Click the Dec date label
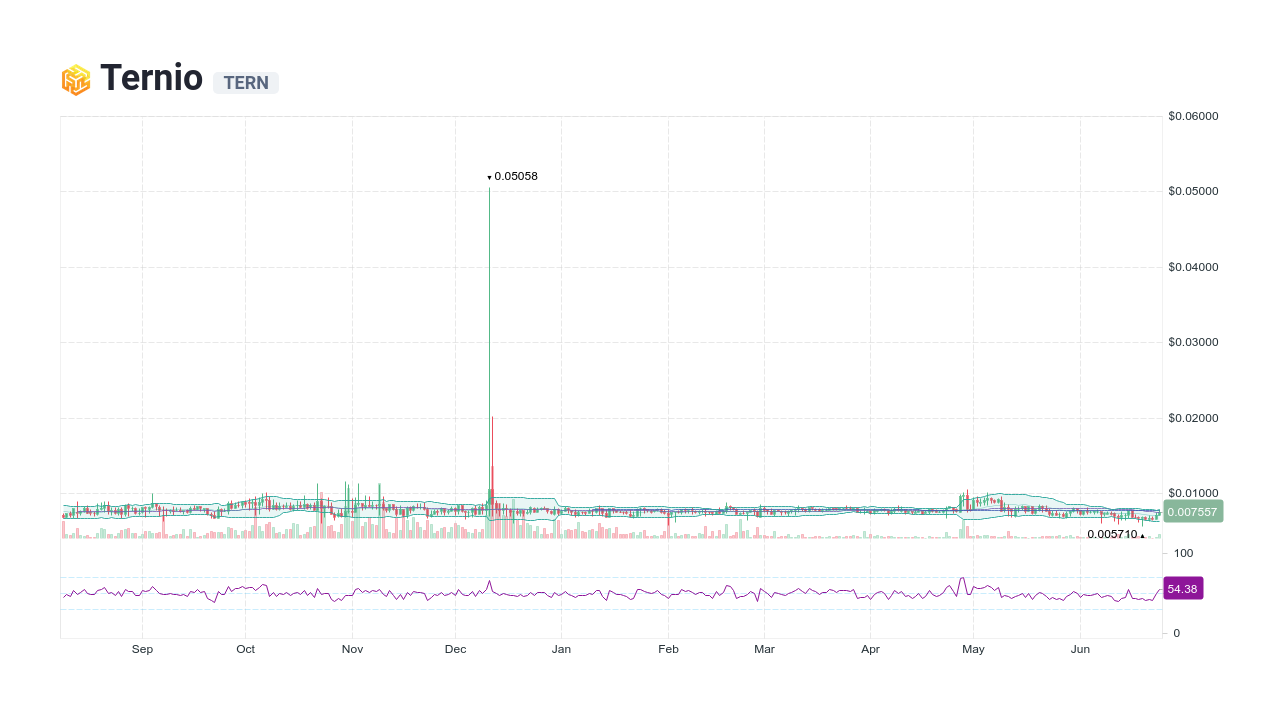This screenshot has height=720, width=1280. click(x=455, y=649)
